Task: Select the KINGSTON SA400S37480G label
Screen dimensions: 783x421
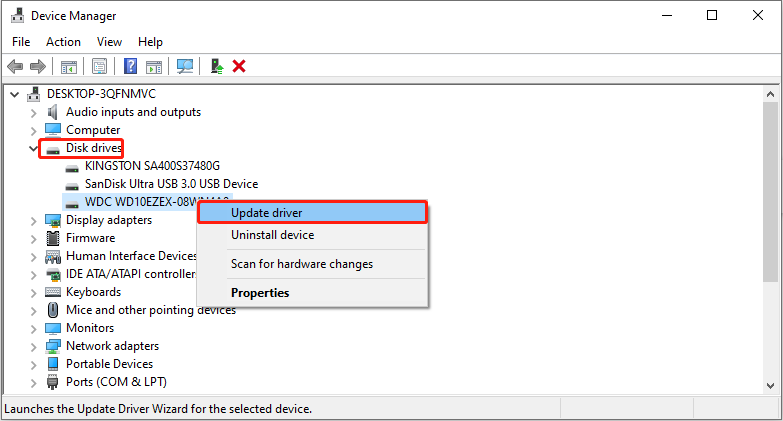Action: (152, 166)
